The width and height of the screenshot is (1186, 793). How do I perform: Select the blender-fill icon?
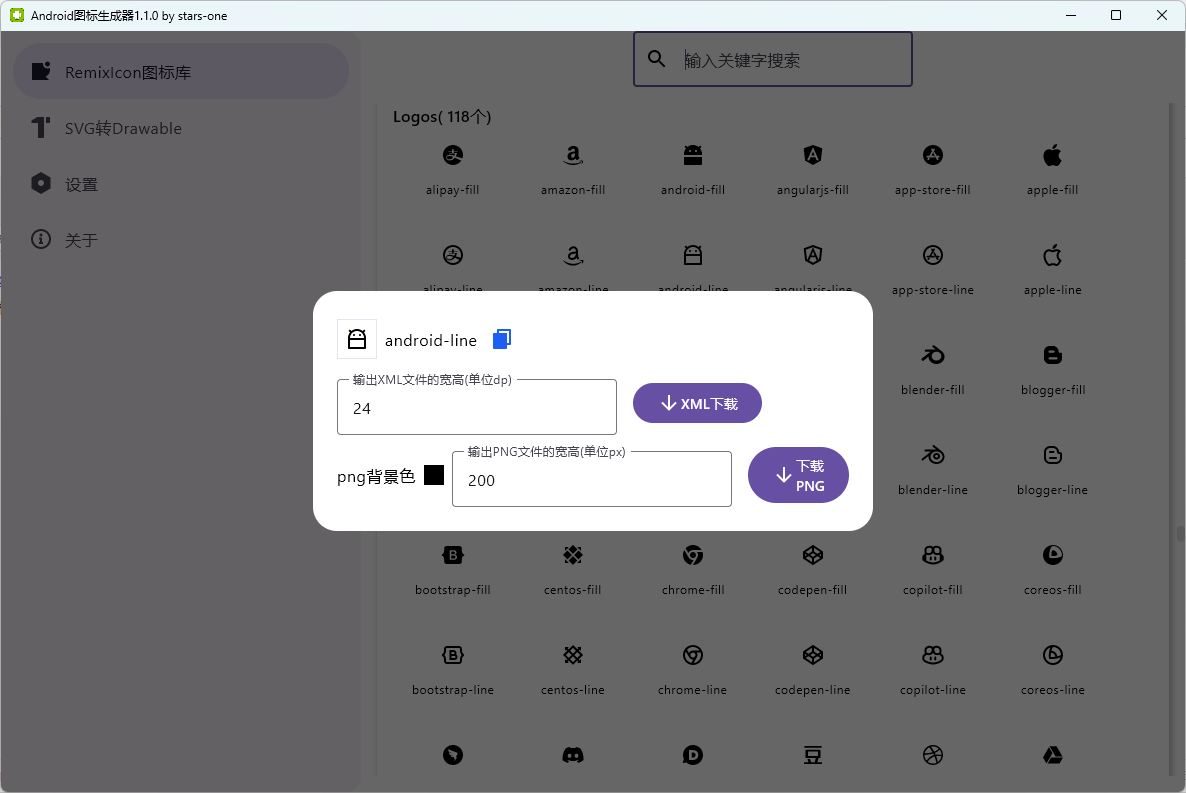pyautogui.click(x=933, y=355)
